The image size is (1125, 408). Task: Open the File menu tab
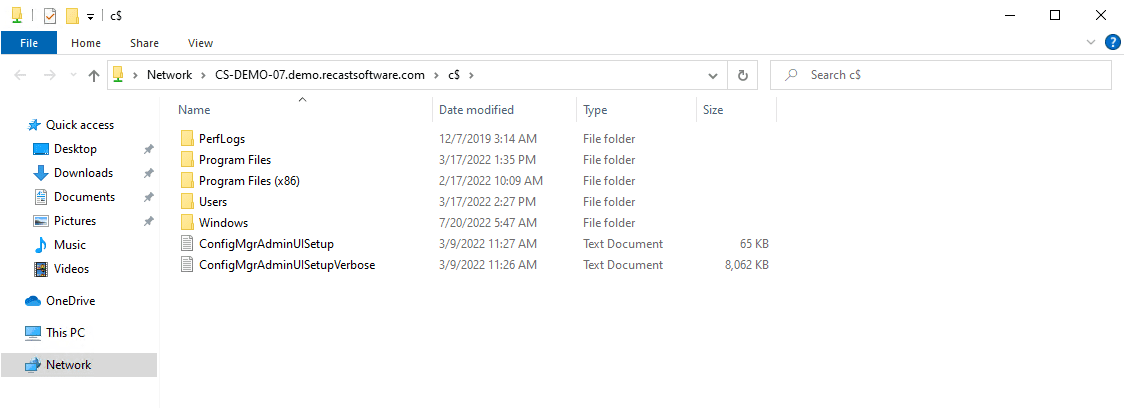point(29,43)
